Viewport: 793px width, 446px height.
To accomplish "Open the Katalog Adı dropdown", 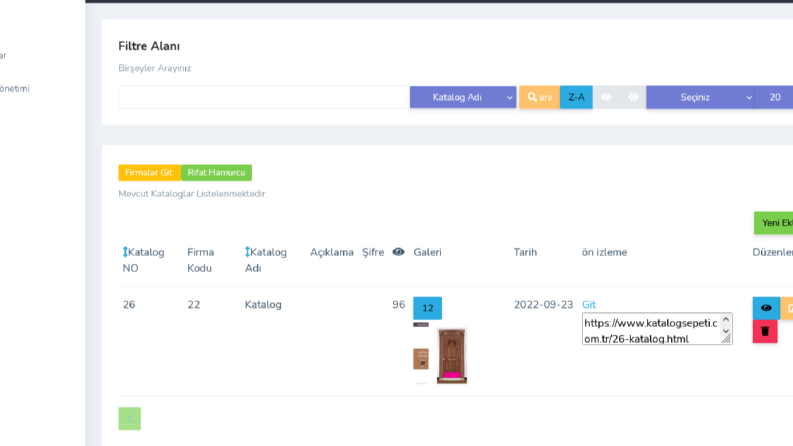I will pos(463,97).
